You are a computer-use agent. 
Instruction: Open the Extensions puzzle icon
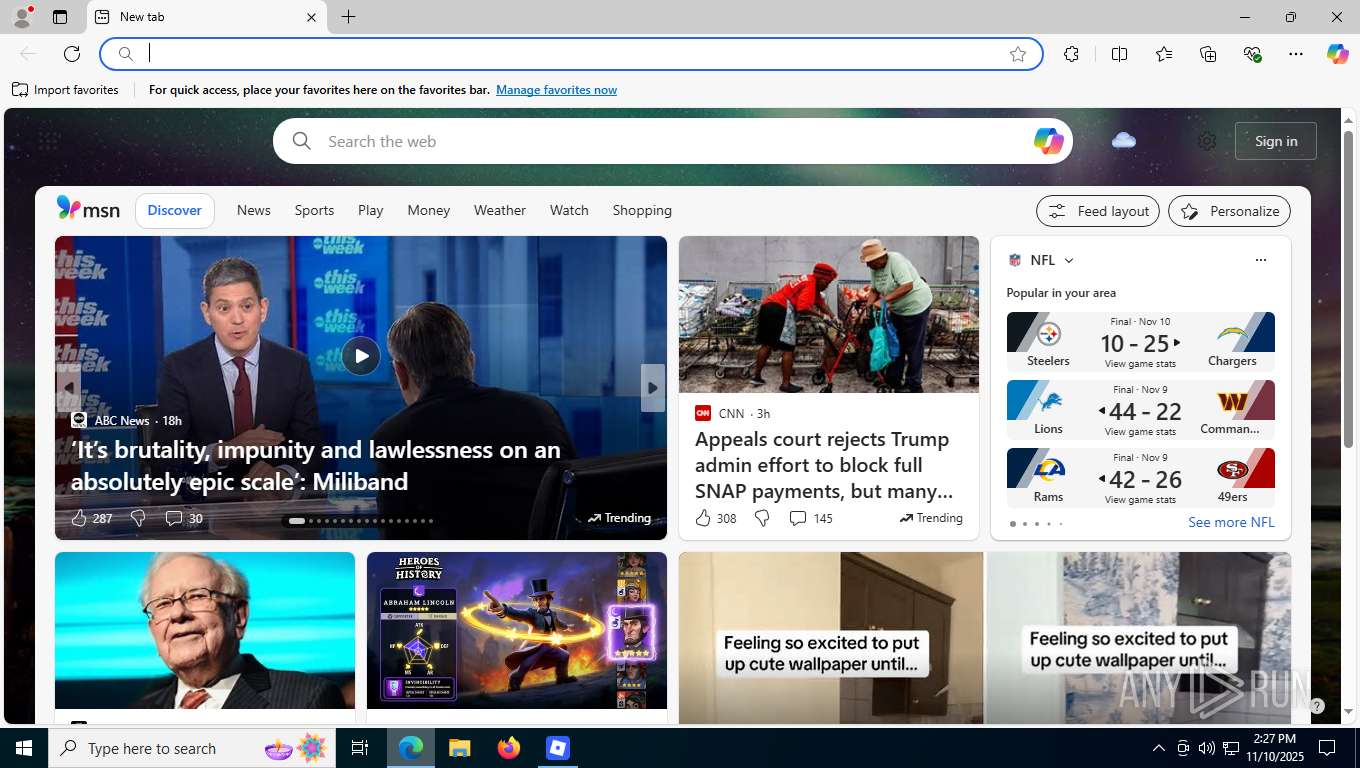click(1071, 54)
